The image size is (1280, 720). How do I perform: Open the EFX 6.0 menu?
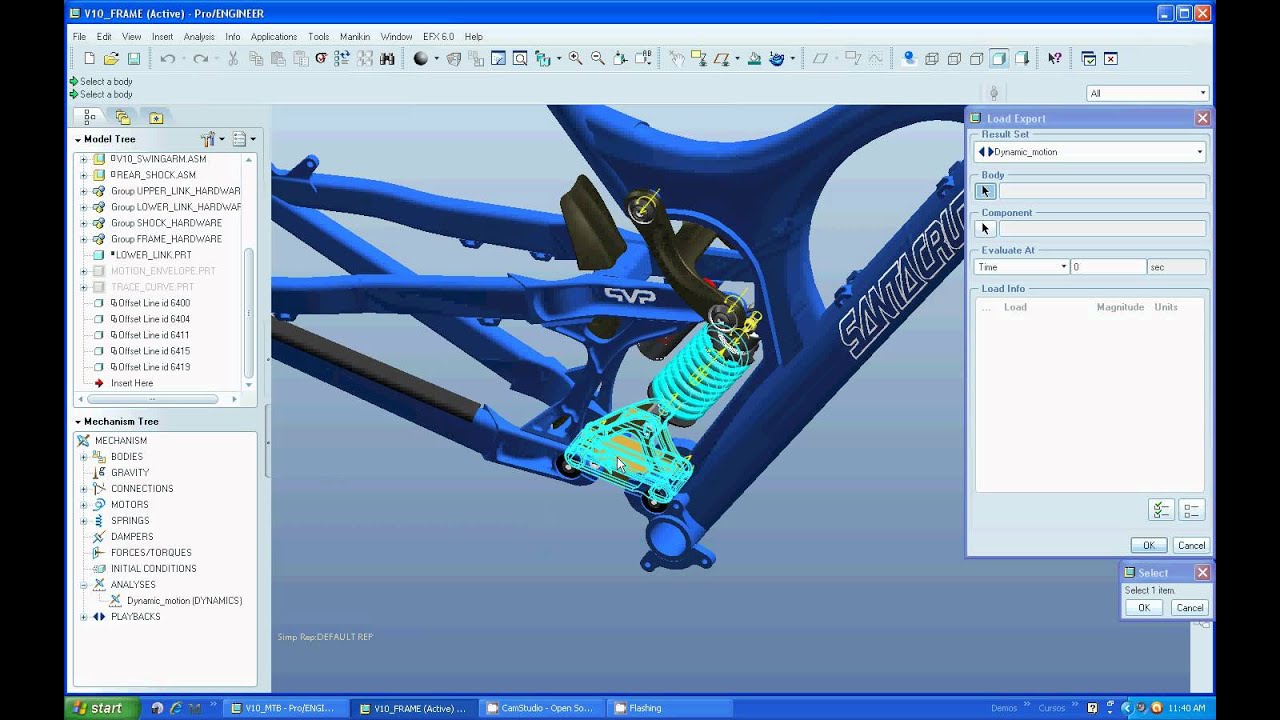pos(438,37)
